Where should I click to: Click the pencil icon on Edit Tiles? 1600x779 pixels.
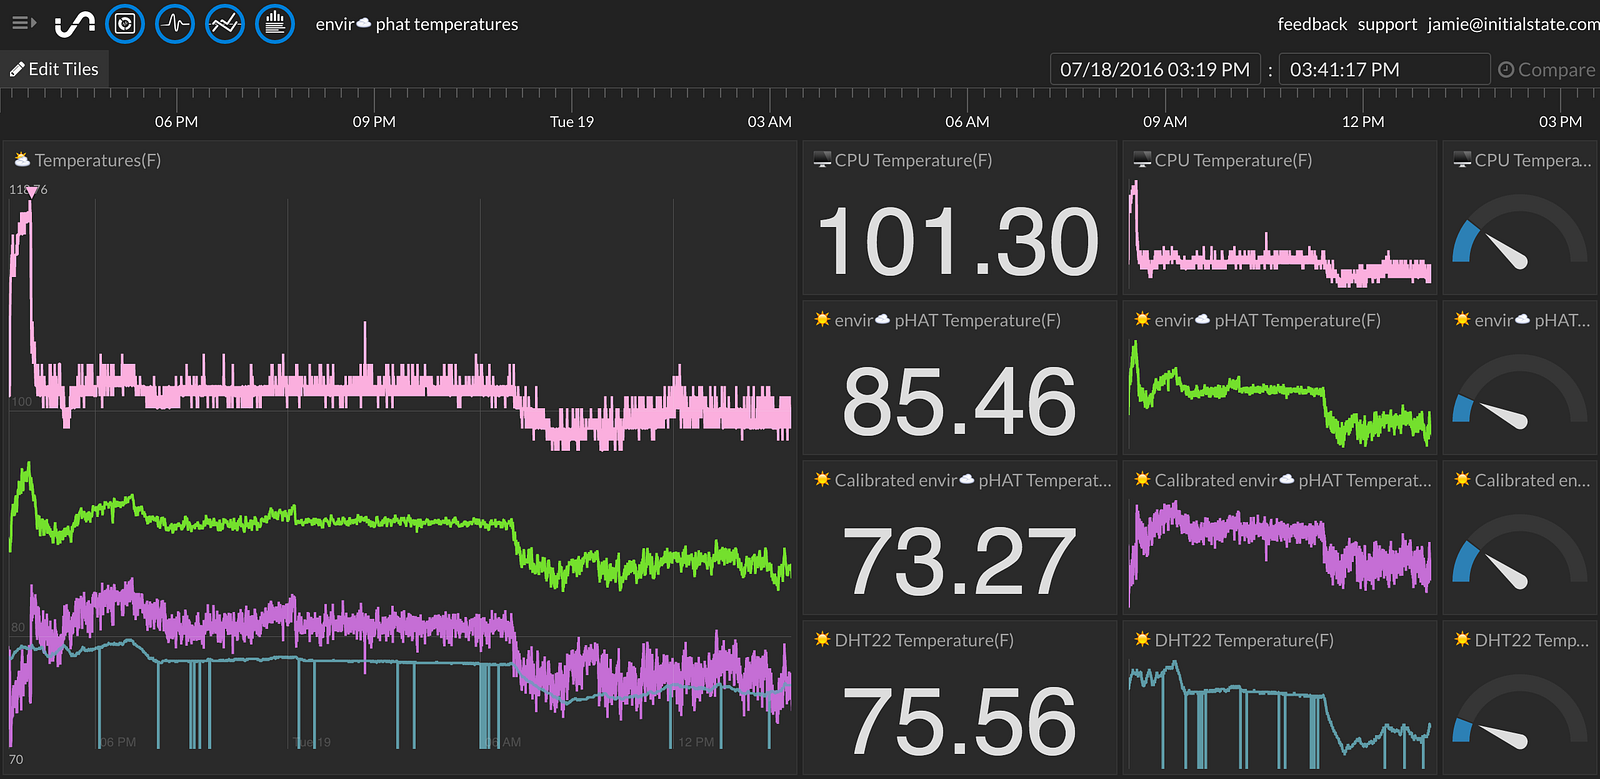click(17, 69)
